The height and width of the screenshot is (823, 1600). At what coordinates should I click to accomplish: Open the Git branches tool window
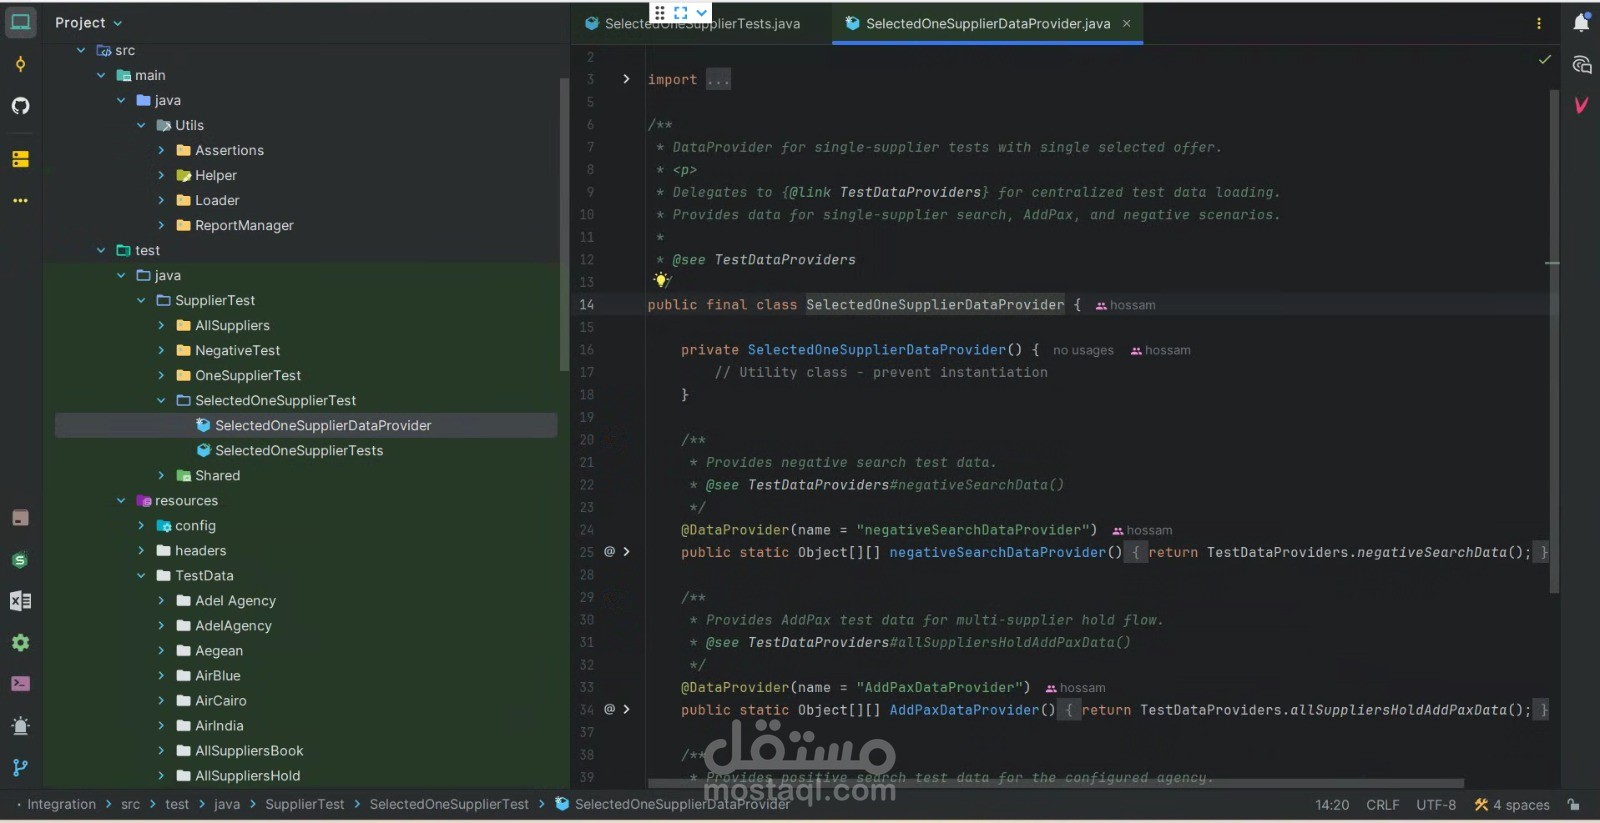point(21,768)
